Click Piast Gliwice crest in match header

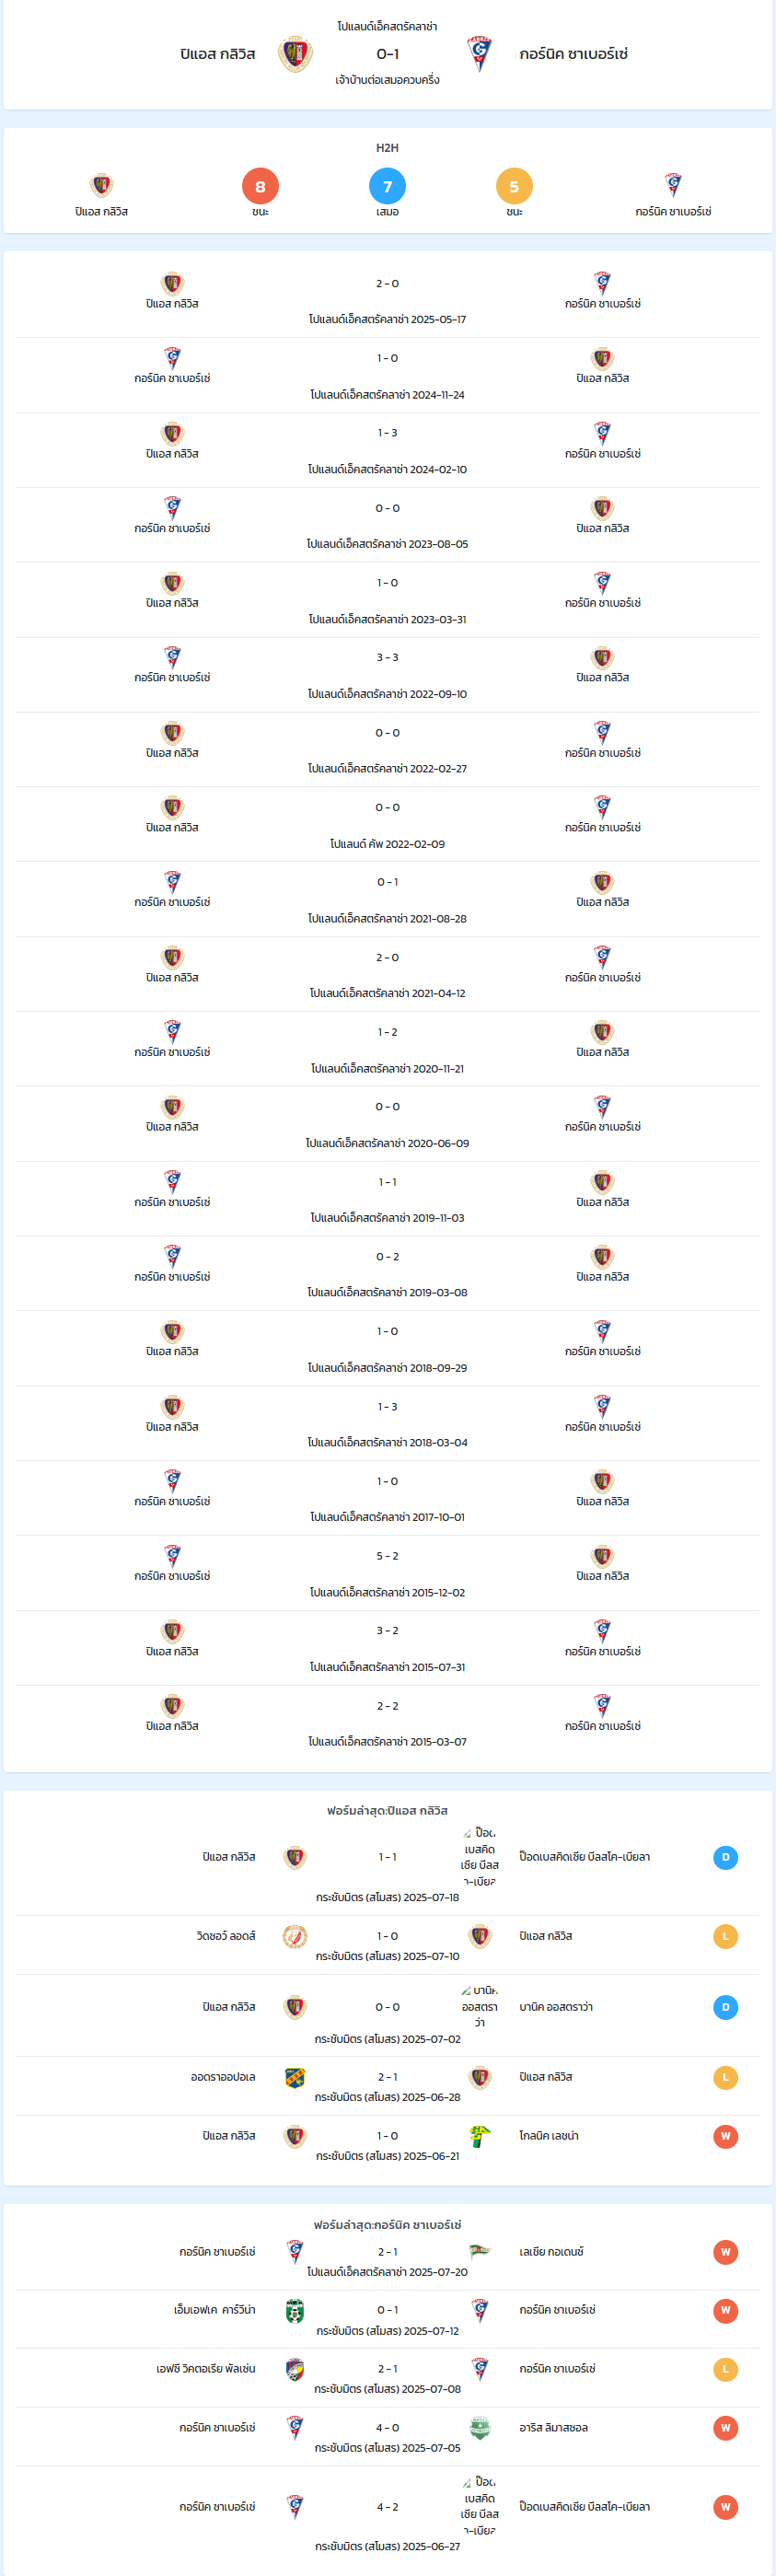click(x=295, y=54)
